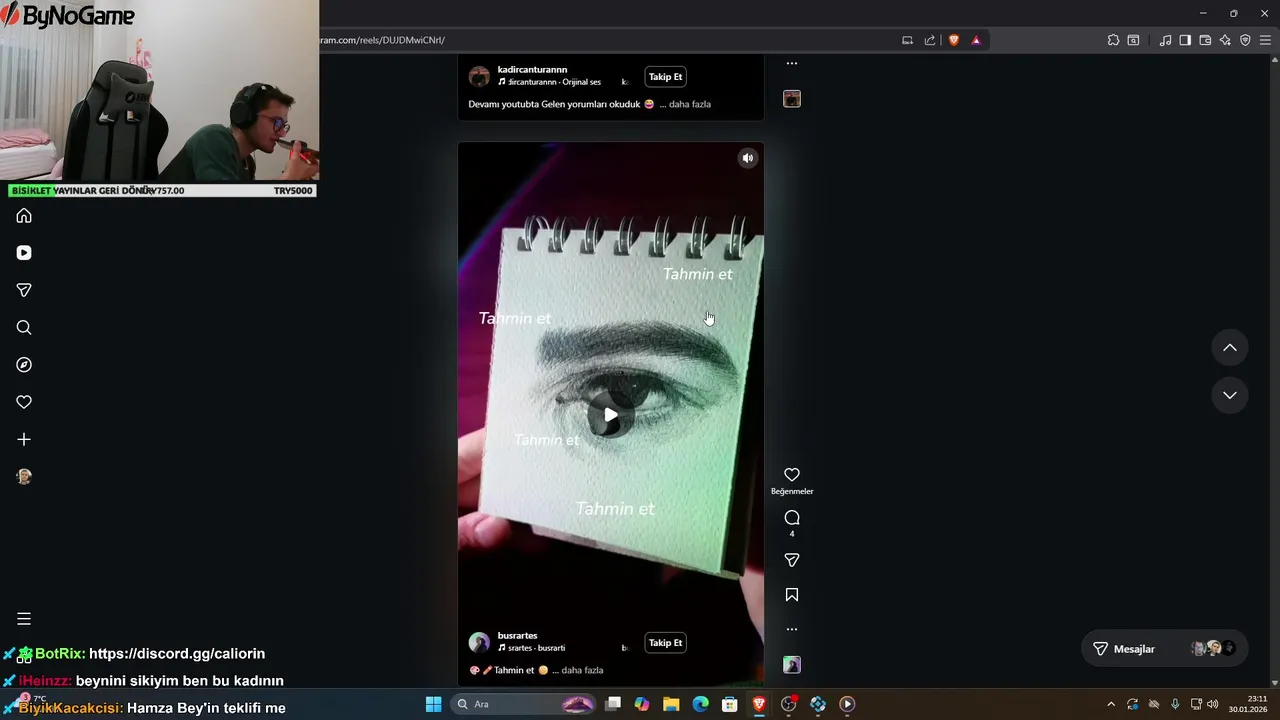Click the Windows taskbar search box
Image resolution: width=1280 pixels, height=720 pixels.
[525, 704]
